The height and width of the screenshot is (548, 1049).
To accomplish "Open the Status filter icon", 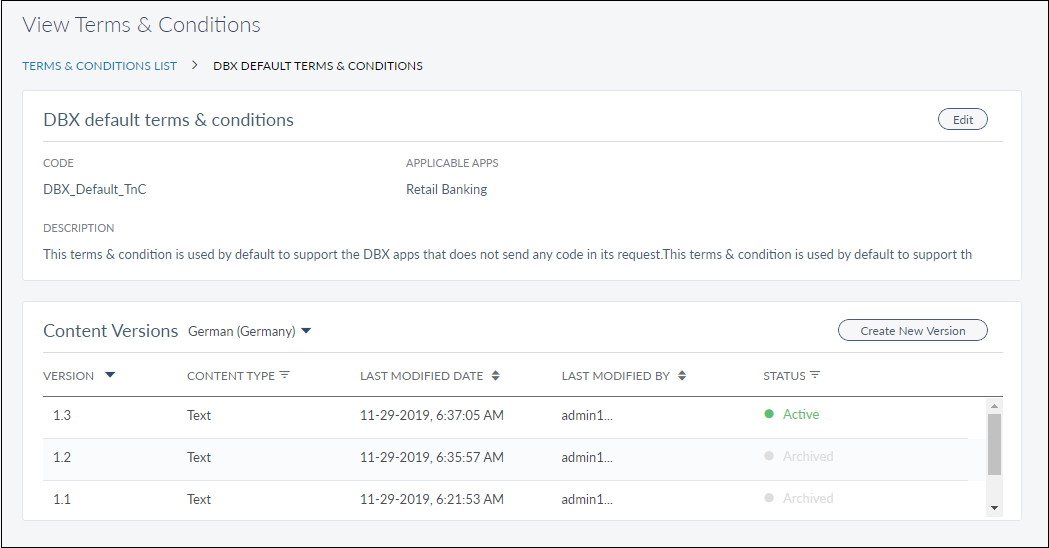I will (x=815, y=375).
